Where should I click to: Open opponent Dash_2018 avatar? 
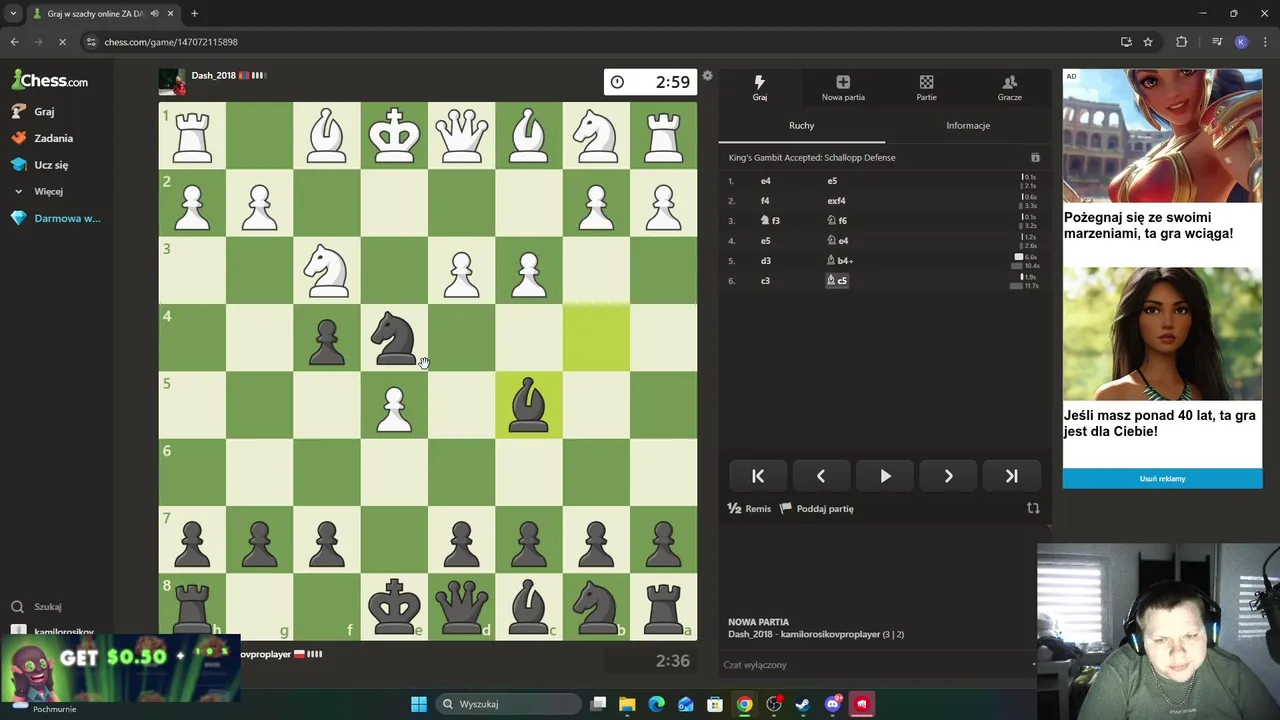[x=172, y=82]
